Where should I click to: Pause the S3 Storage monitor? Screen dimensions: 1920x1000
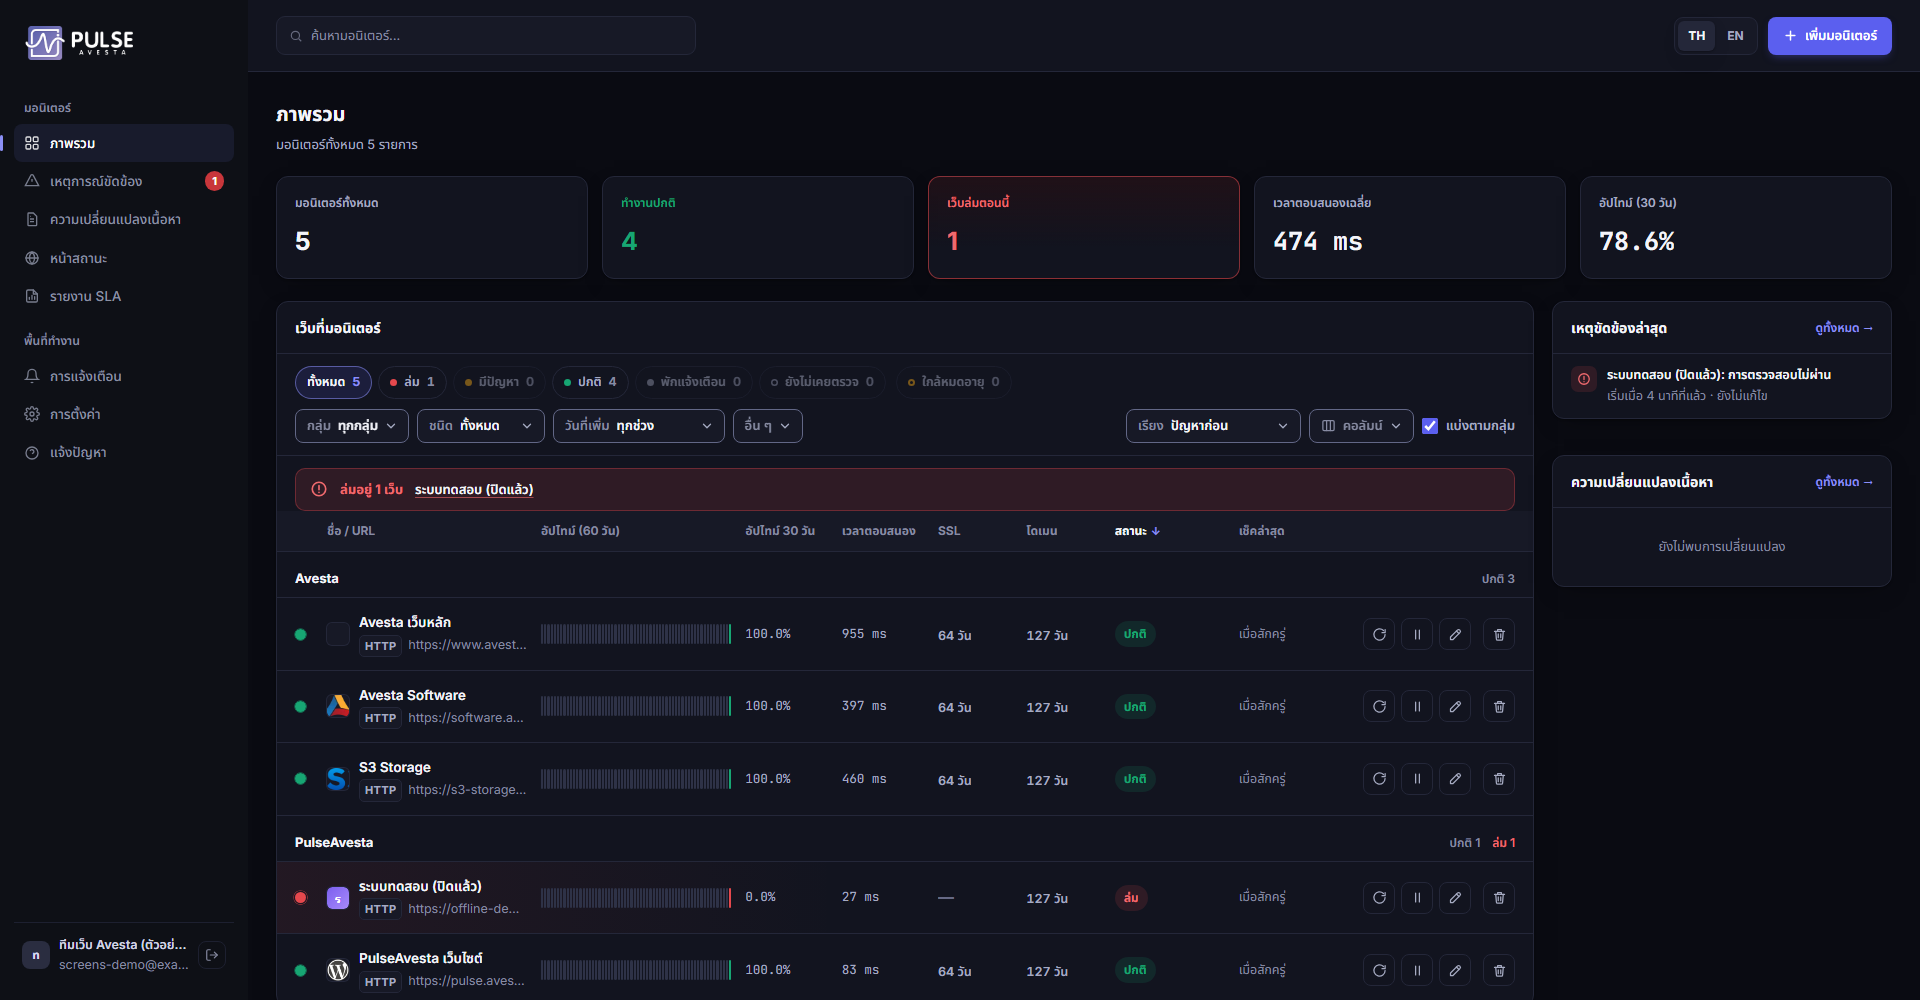pos(1417,778)
